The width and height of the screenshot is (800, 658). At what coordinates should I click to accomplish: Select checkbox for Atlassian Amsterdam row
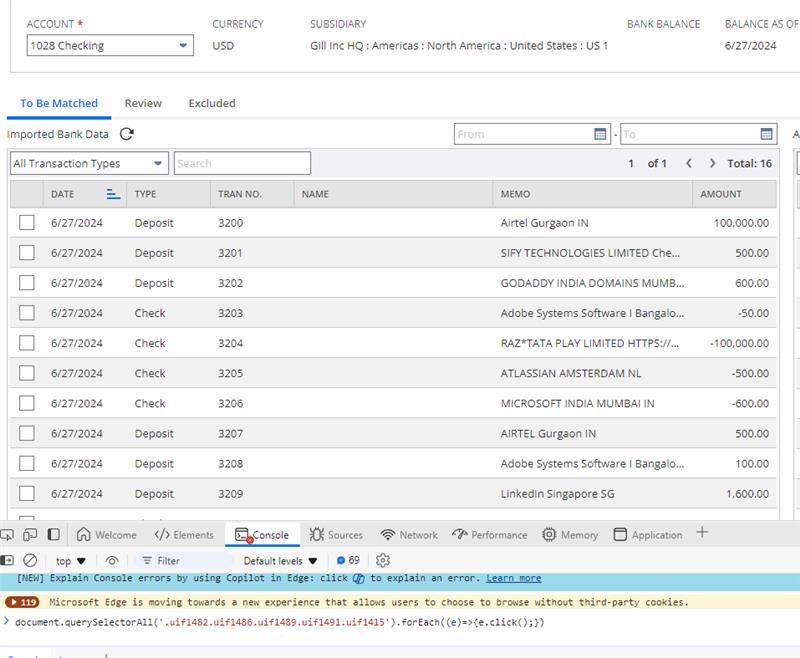(27, 373)
